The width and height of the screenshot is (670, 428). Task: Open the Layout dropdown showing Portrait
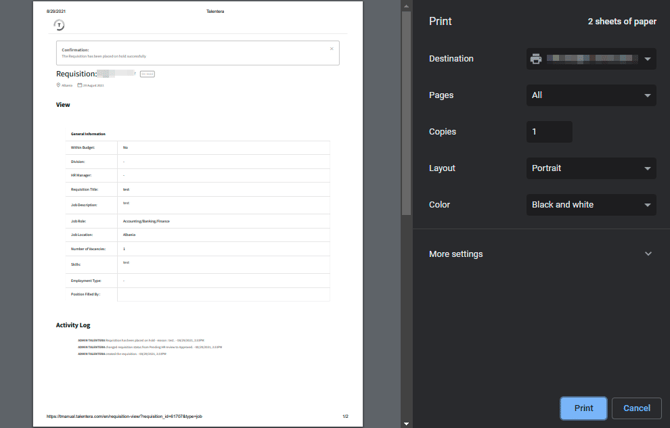[591, 168]
